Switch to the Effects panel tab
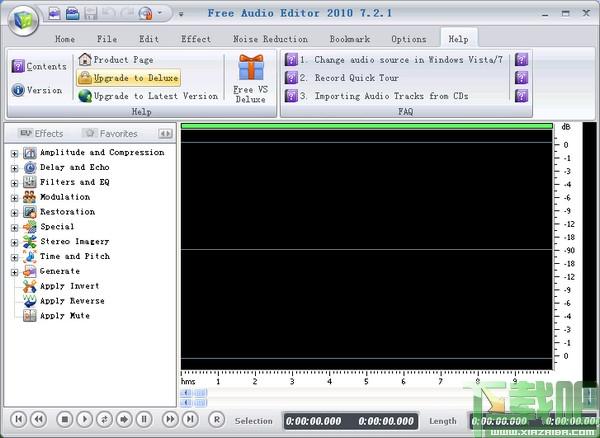The height and width of the screenshot is (438, 600). click(x=41, y=134)
